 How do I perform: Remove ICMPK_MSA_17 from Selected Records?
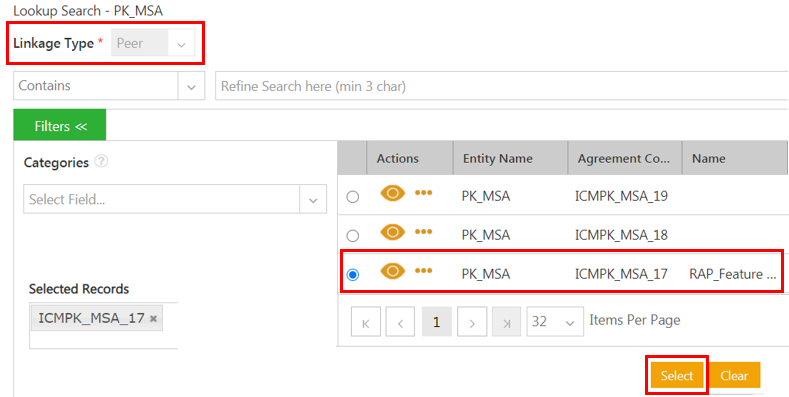coord(153,319)
